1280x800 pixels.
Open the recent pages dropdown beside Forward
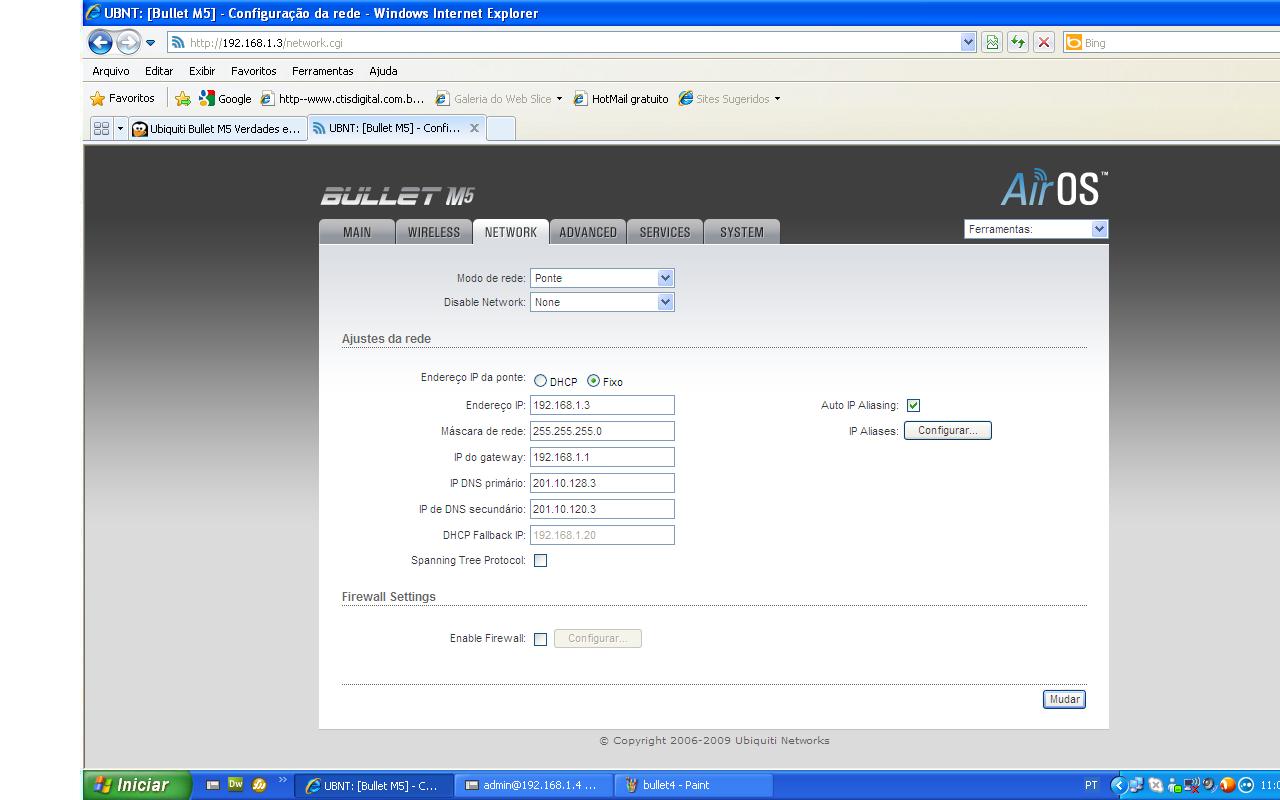click(x=150, y=43)
